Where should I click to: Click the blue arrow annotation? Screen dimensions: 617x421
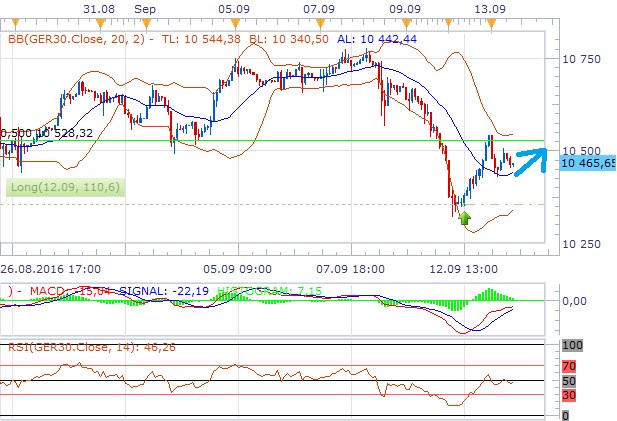pos(527,159)
